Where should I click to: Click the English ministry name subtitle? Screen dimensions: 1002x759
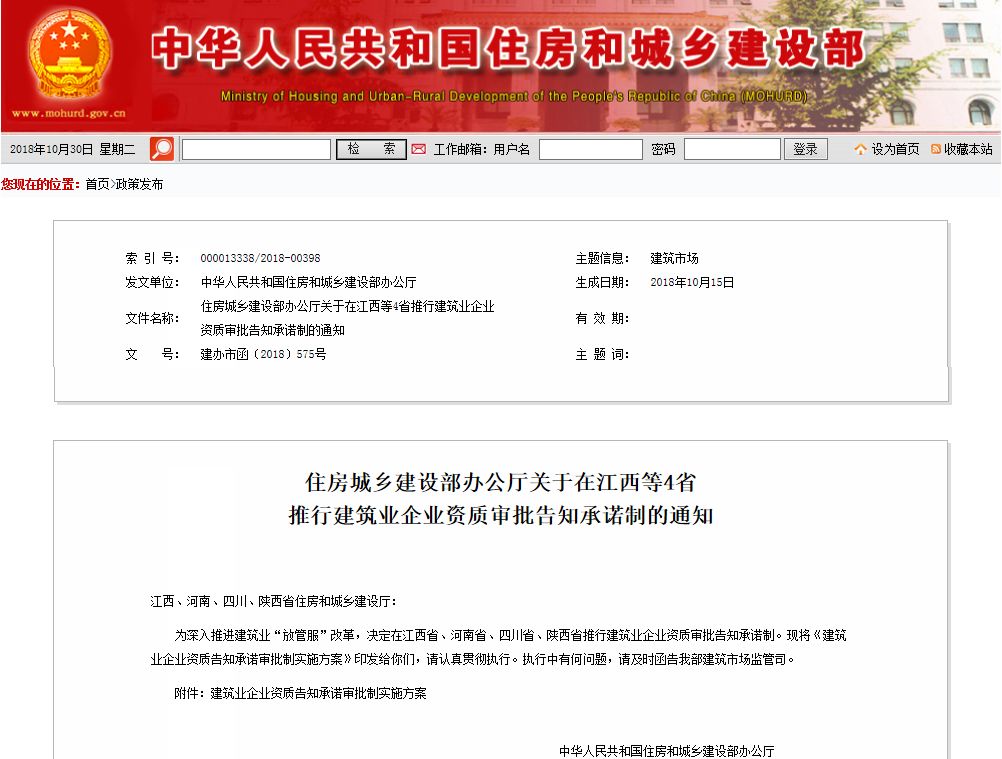tap(514, 96)
